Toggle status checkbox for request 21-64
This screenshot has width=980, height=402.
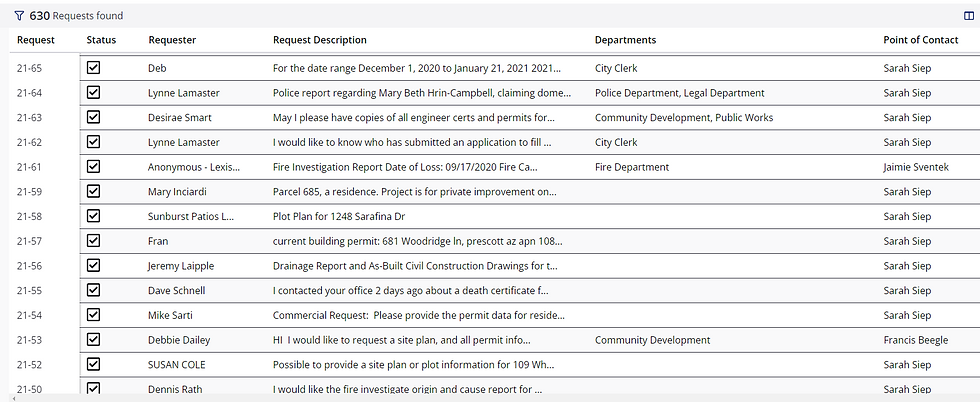93,93
